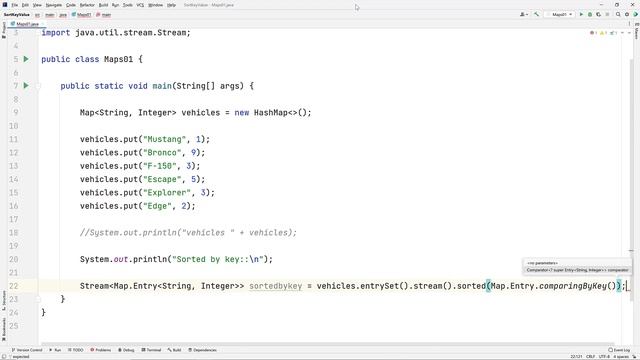The height and width of the screenshot is (360, 640).
Task: Open the Help menu
Action: (171, 5)
